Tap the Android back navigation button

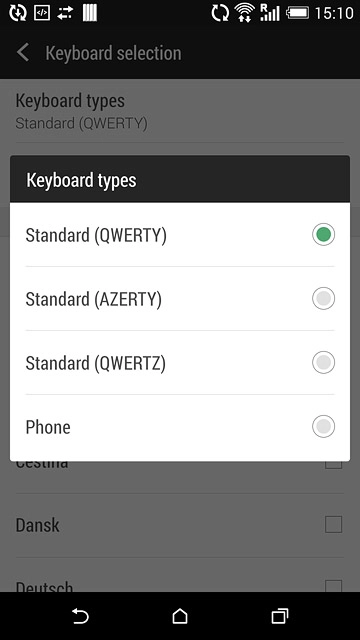(x=80, y=616)
